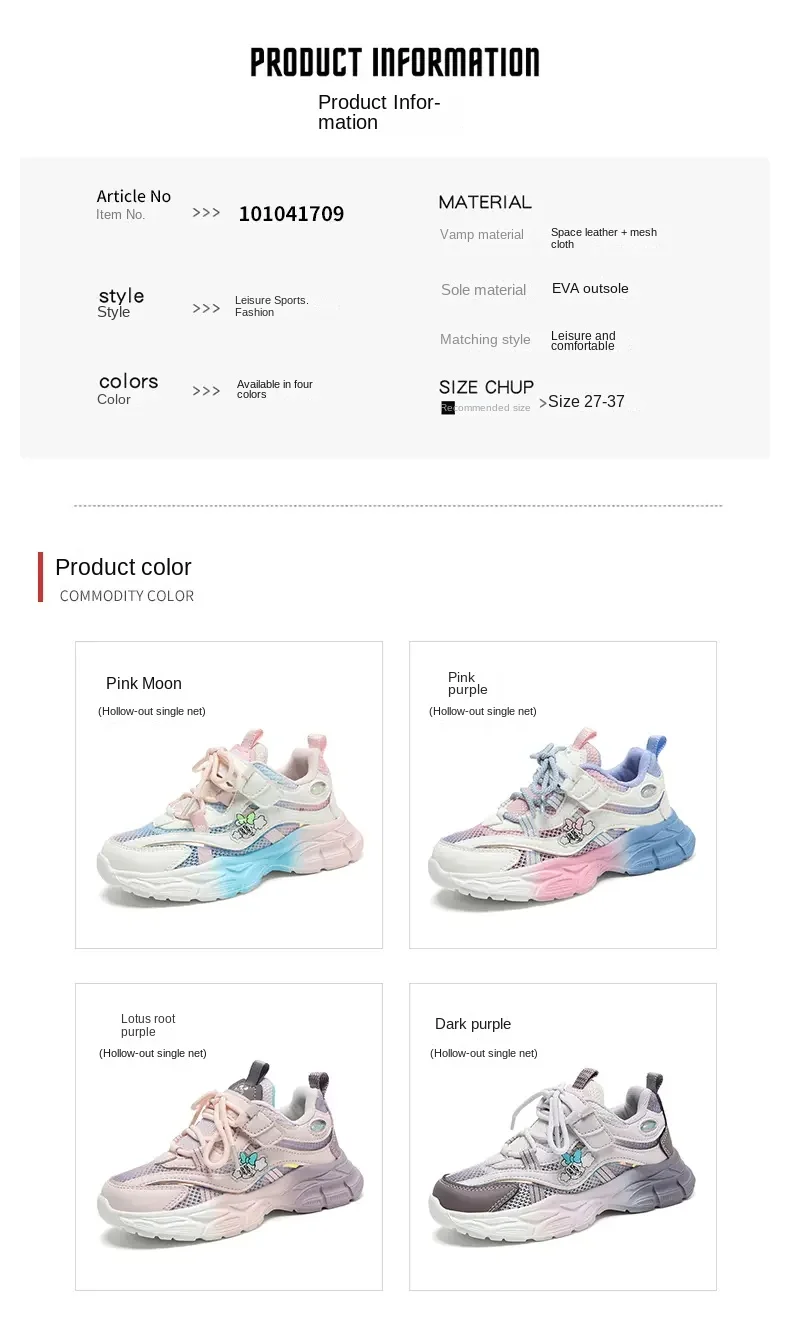Click the arrows beside the Style label
Image resolution: width=790 pixels, height=1319 pixels.
point(206,309)
